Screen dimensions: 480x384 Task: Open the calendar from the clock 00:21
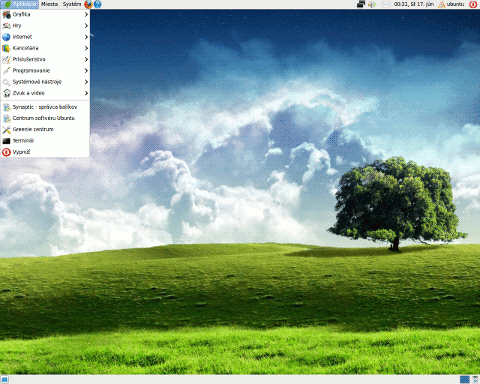(414, 4)
